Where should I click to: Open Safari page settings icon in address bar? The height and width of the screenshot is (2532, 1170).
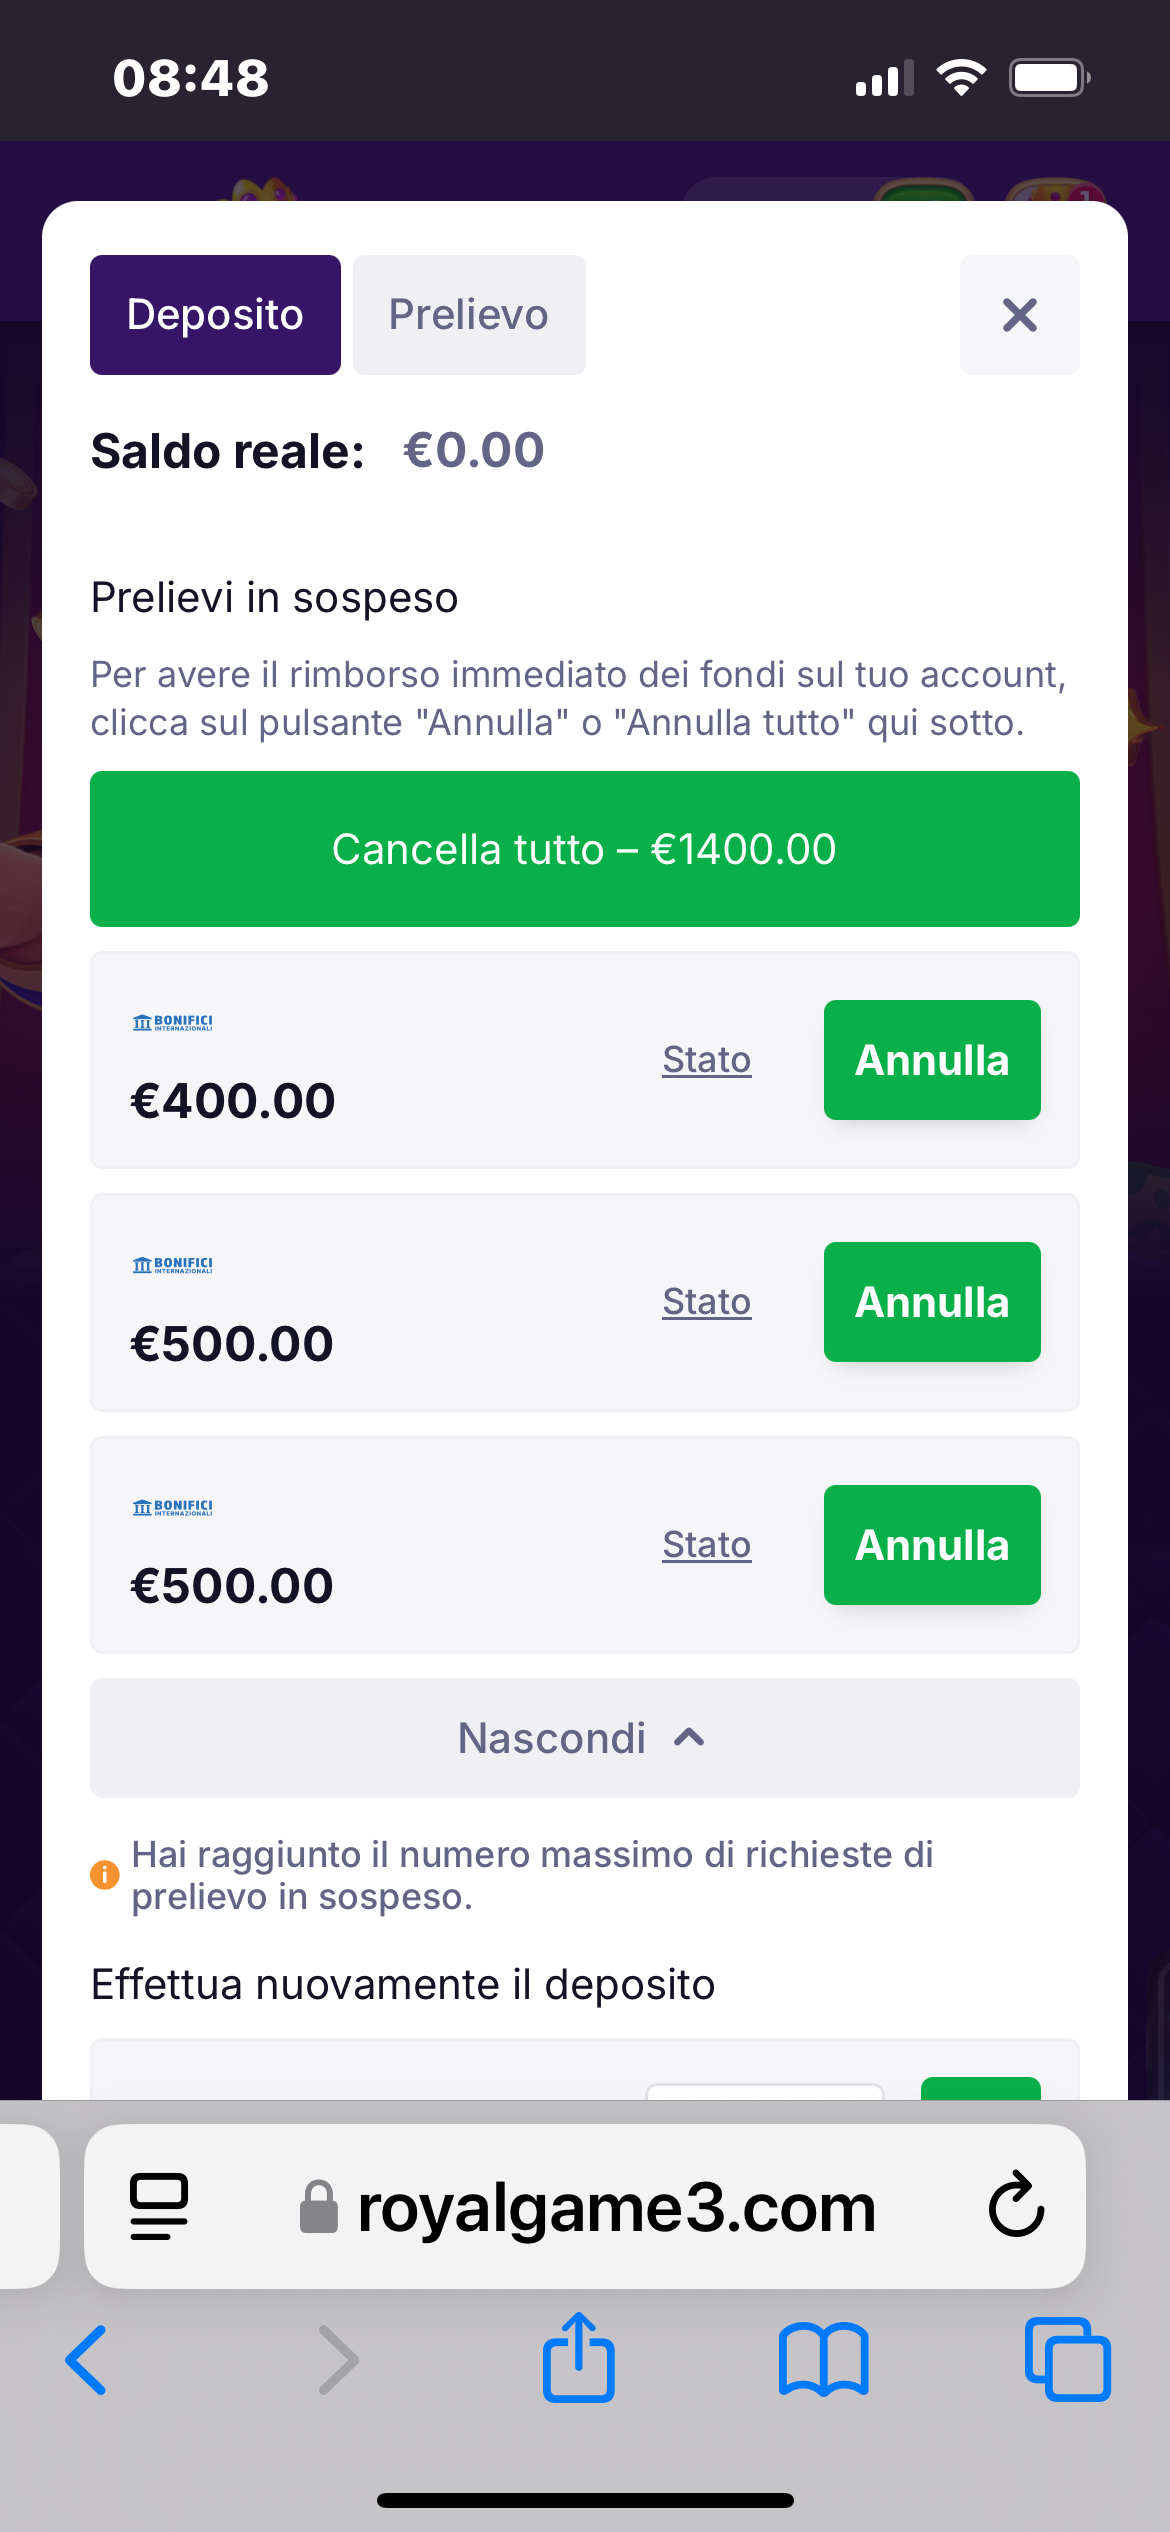pyautogui.click(x=159, y=2206)
